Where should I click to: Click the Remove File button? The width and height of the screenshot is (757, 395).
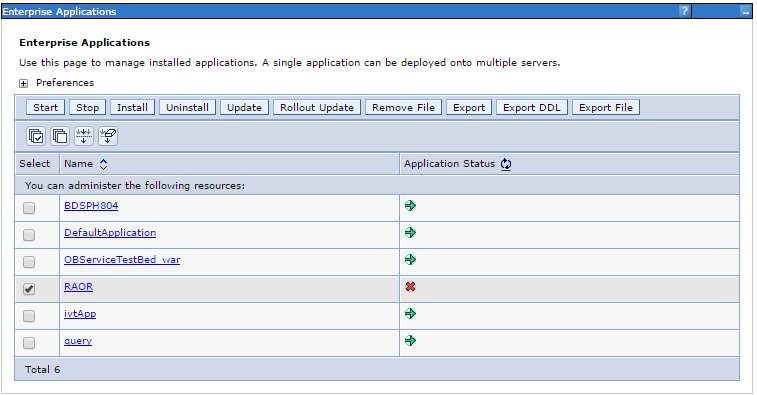(403, 108)
